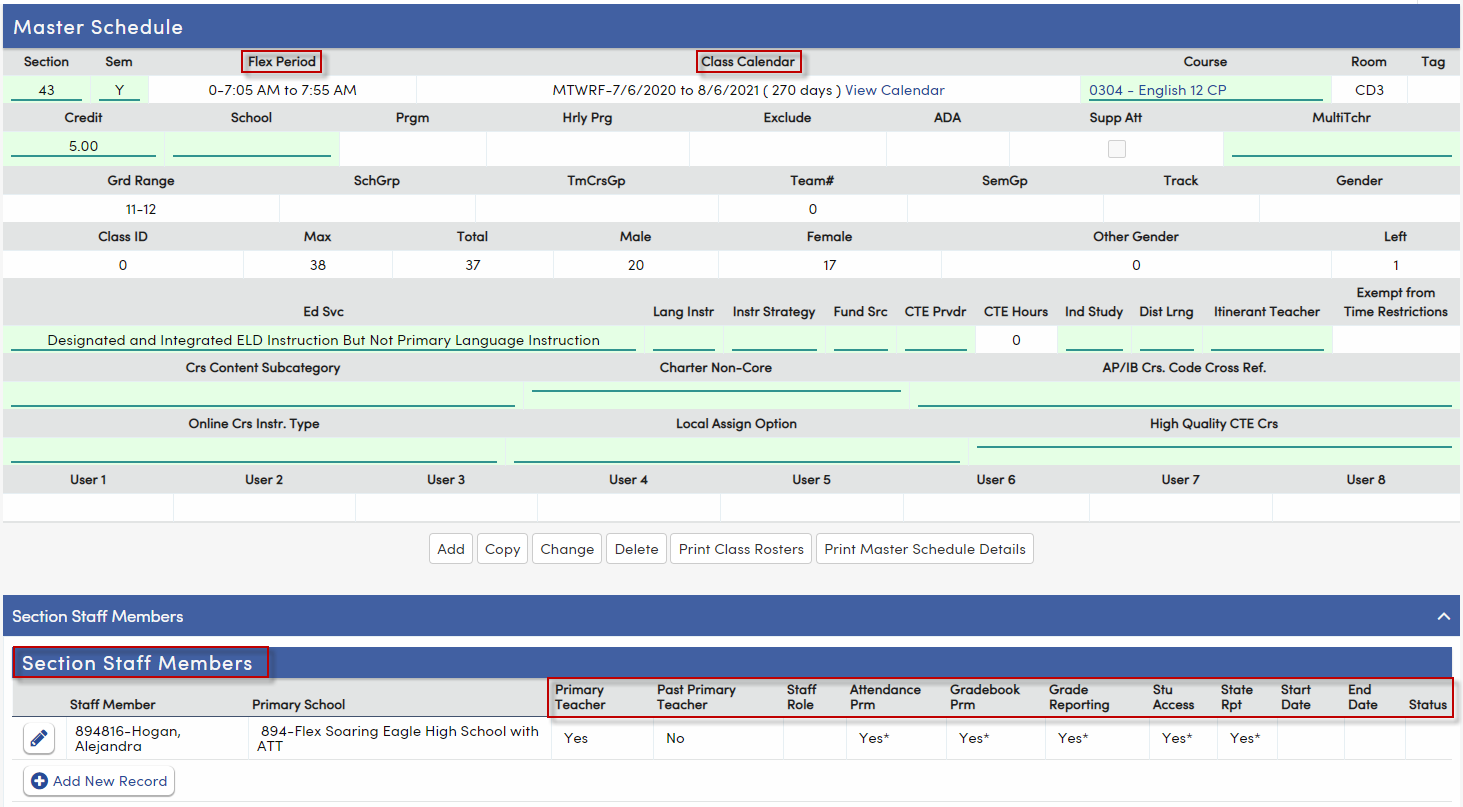Copy the current section
Viewport: 1463px width, 807px height.
tap(501, 548)
